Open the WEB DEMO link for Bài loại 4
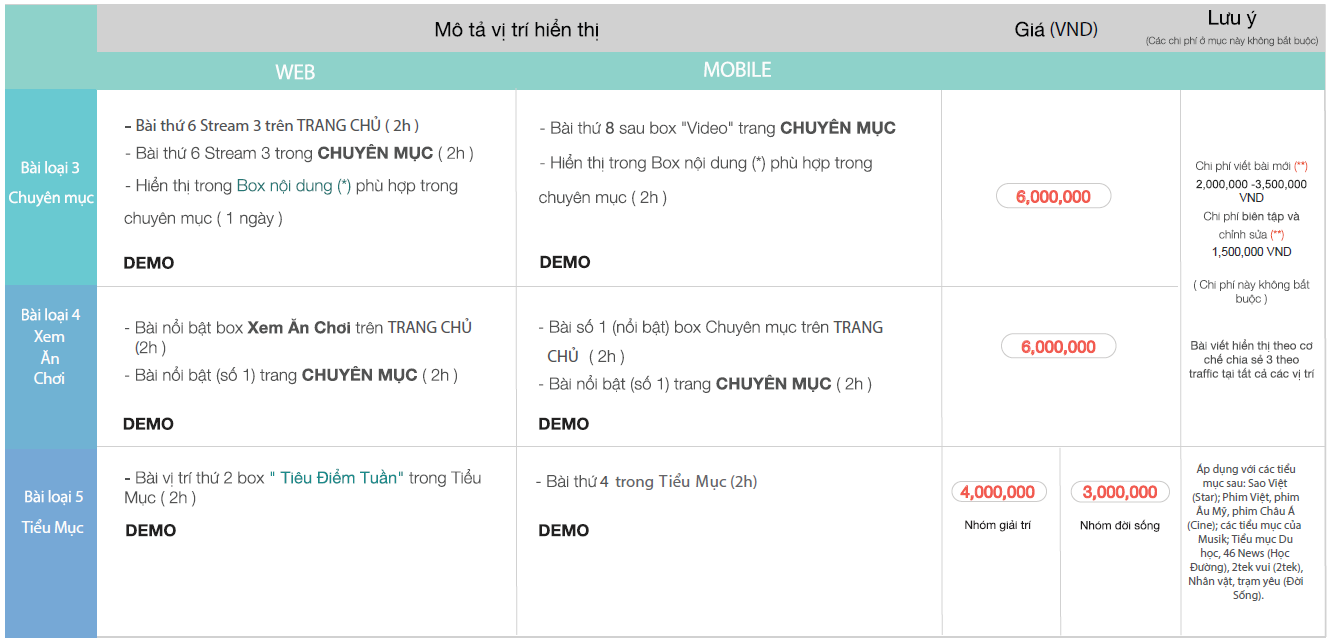The width and height of the screenshot is (1331, 643). (x=149, y=424)
